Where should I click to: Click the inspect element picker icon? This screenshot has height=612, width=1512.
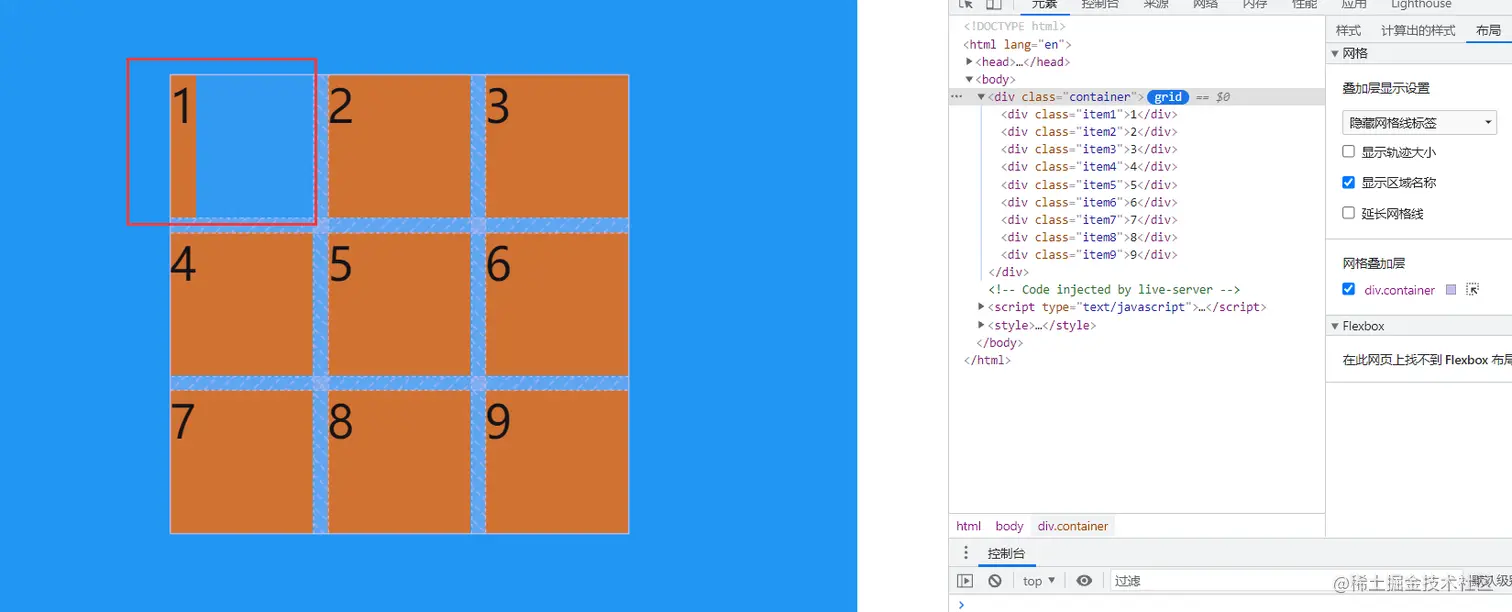(x=965, y=4)
